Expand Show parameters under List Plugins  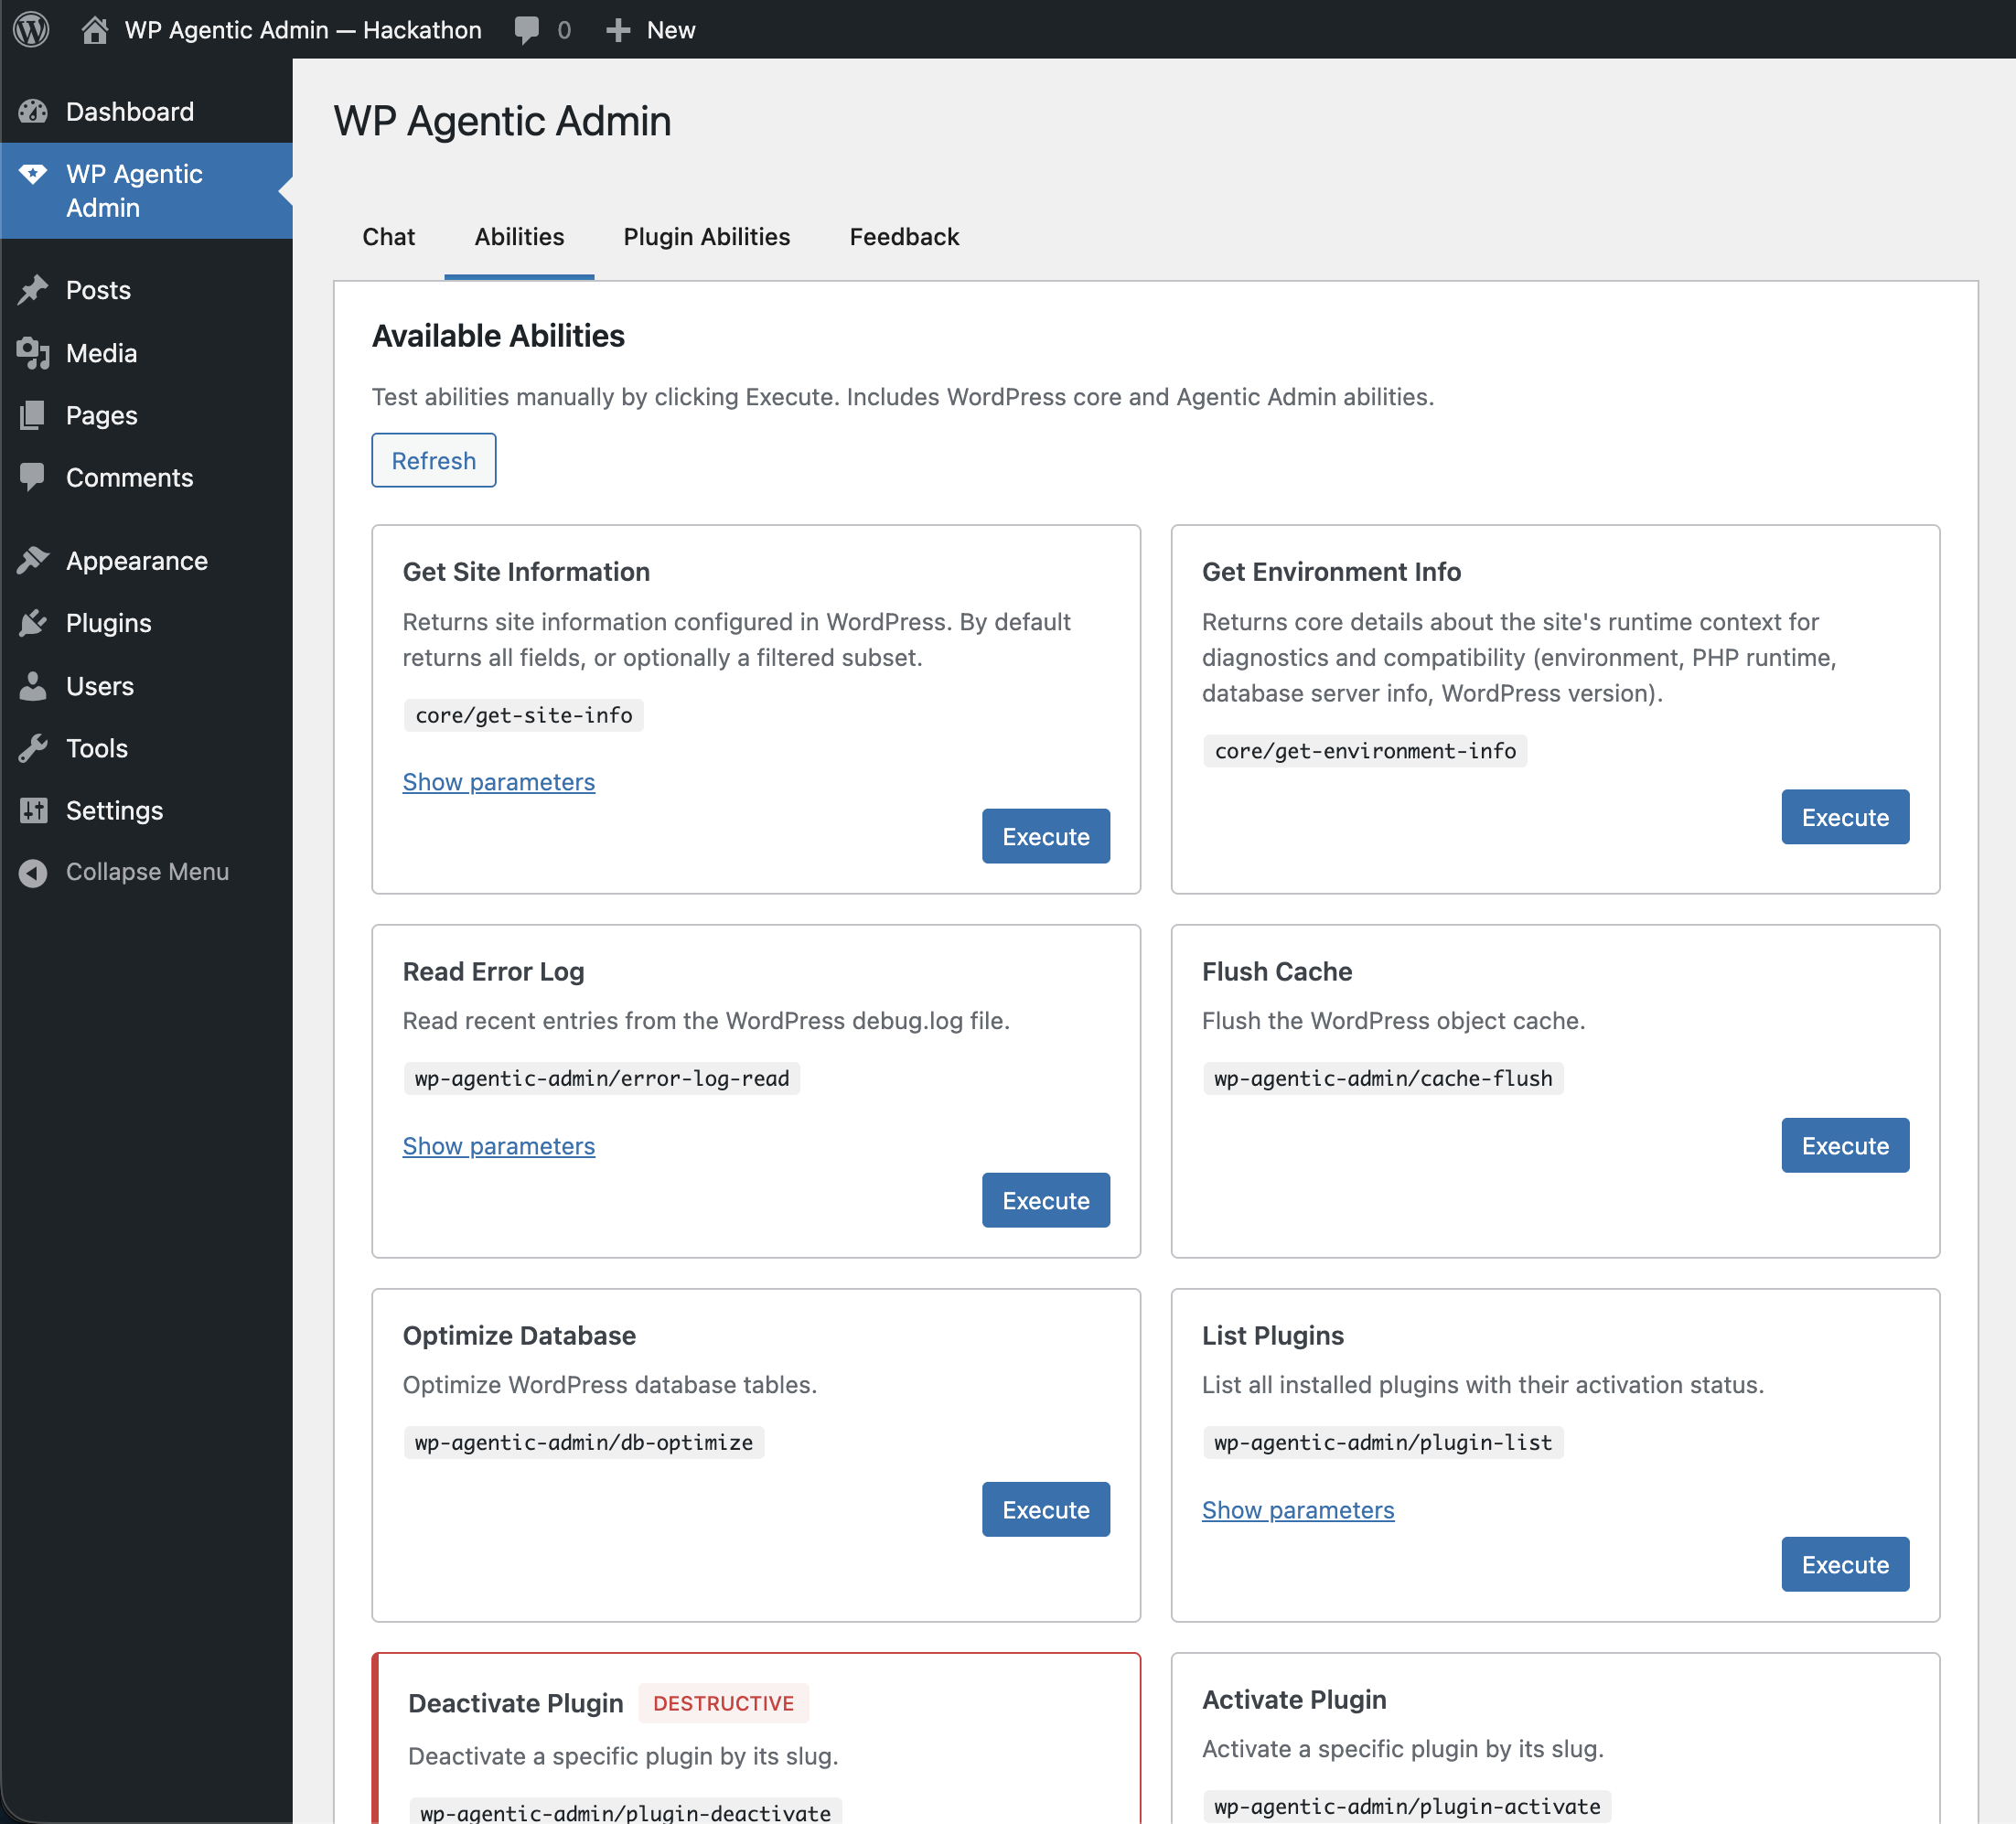1297,1510
